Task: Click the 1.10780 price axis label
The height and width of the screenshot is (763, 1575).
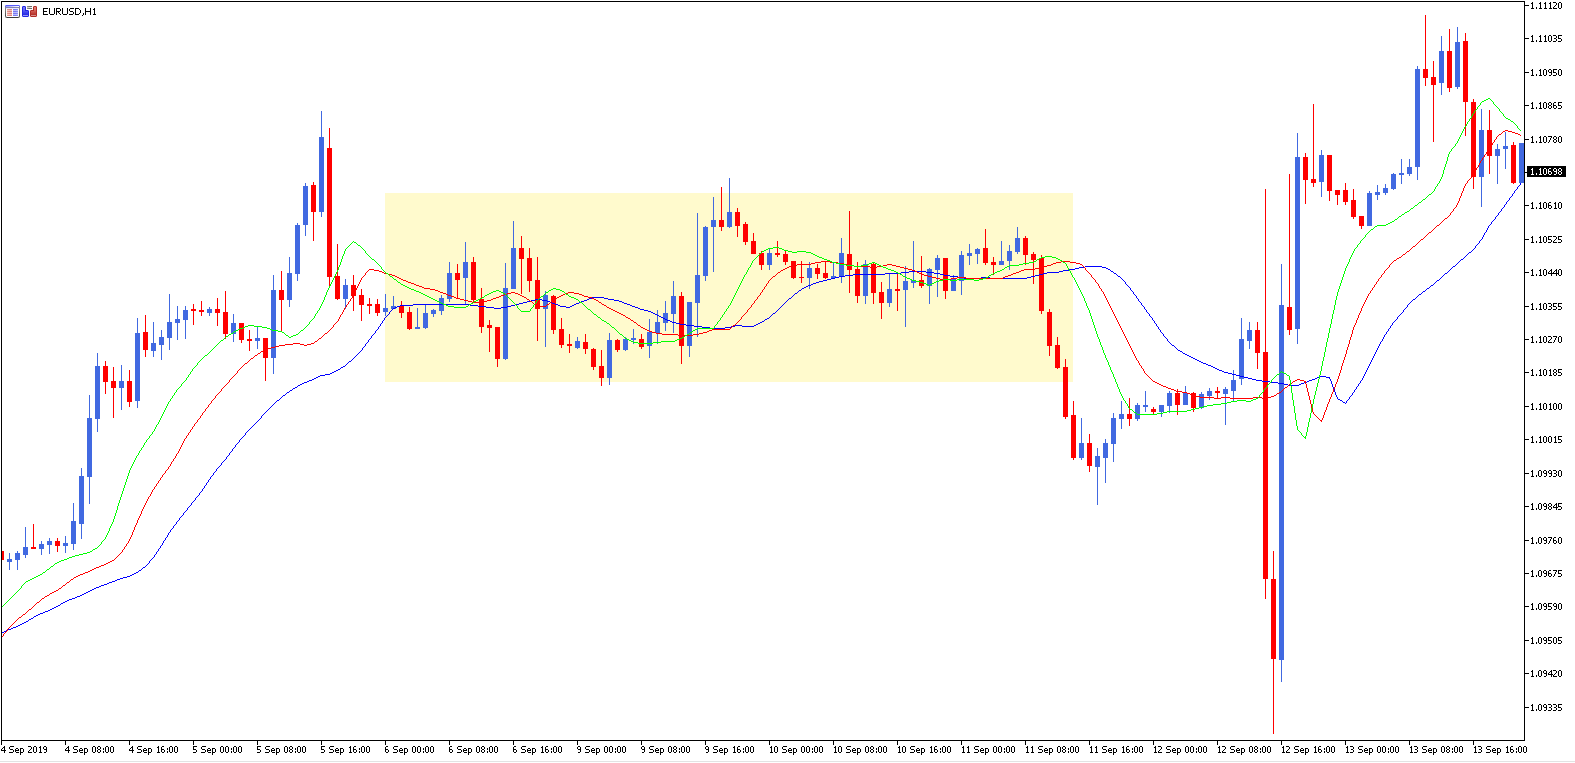Action: pos(1546,139)
